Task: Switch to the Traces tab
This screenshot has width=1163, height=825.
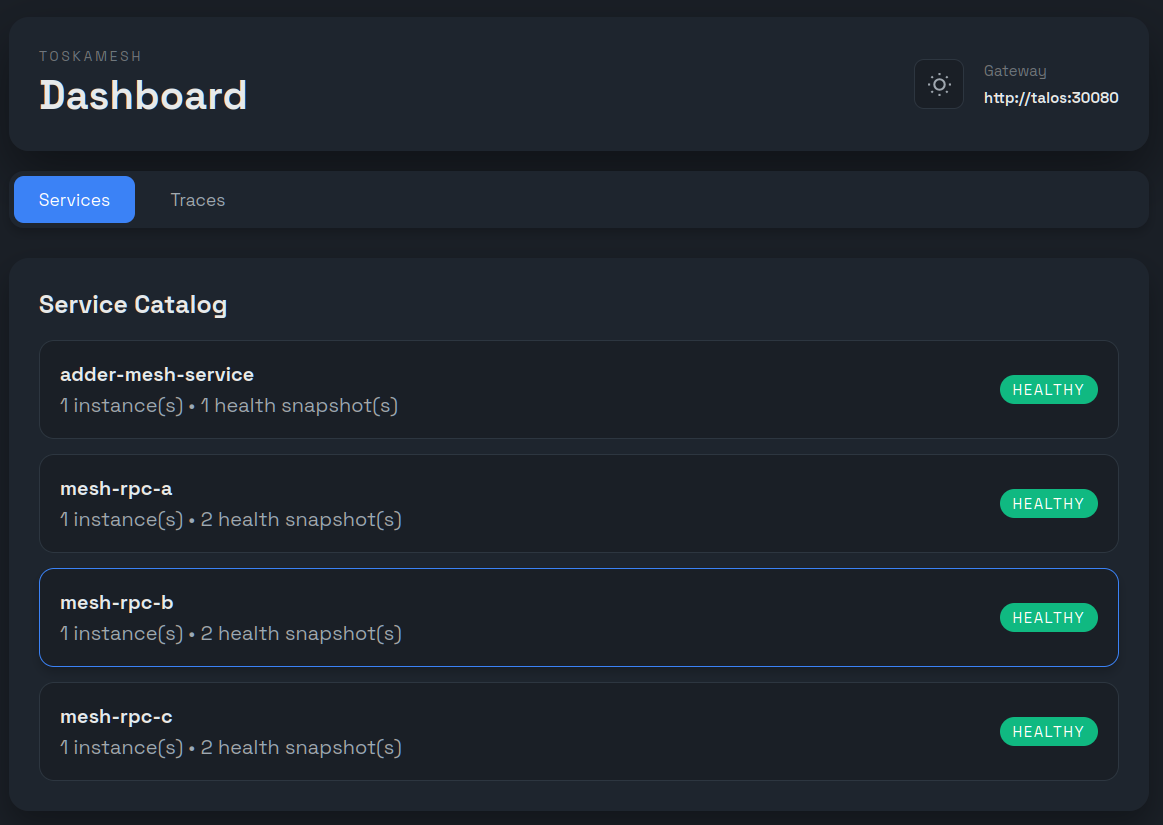Action: pos(197,200)
